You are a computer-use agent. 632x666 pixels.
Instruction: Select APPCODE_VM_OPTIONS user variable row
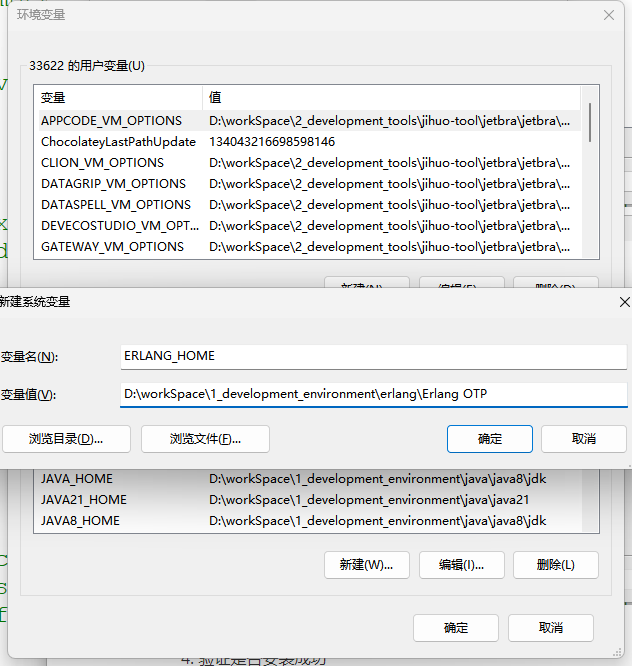(x=112, y=120)
